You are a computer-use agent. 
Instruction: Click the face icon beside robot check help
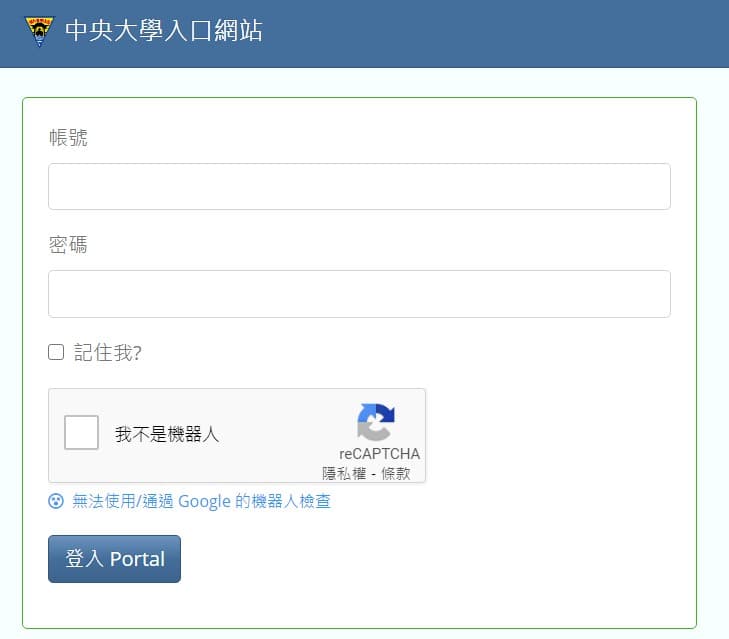pyautogui.click(x=56, y=501)
